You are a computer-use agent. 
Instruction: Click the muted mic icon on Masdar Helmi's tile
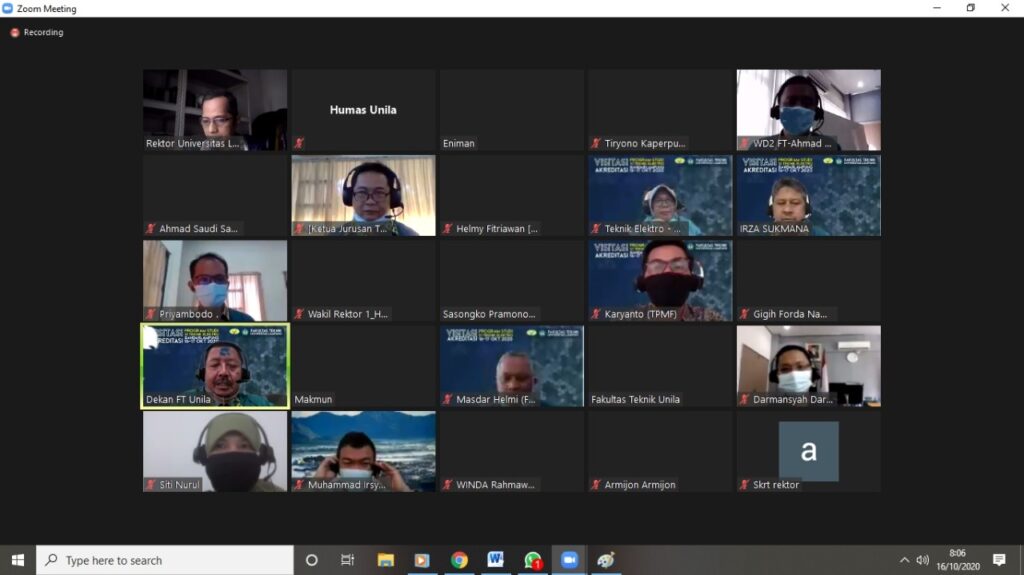tap(447, 400)
